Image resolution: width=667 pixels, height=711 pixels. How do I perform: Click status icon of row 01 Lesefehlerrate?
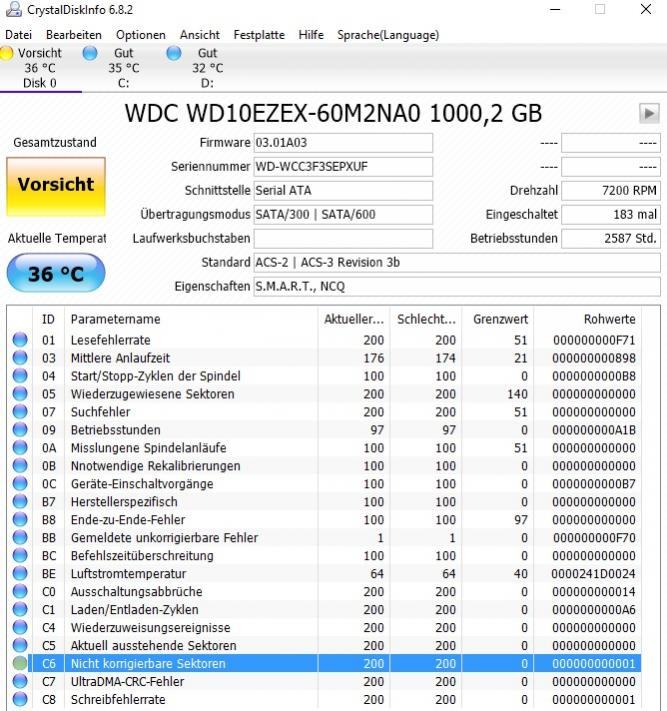[x=20, y=340]
